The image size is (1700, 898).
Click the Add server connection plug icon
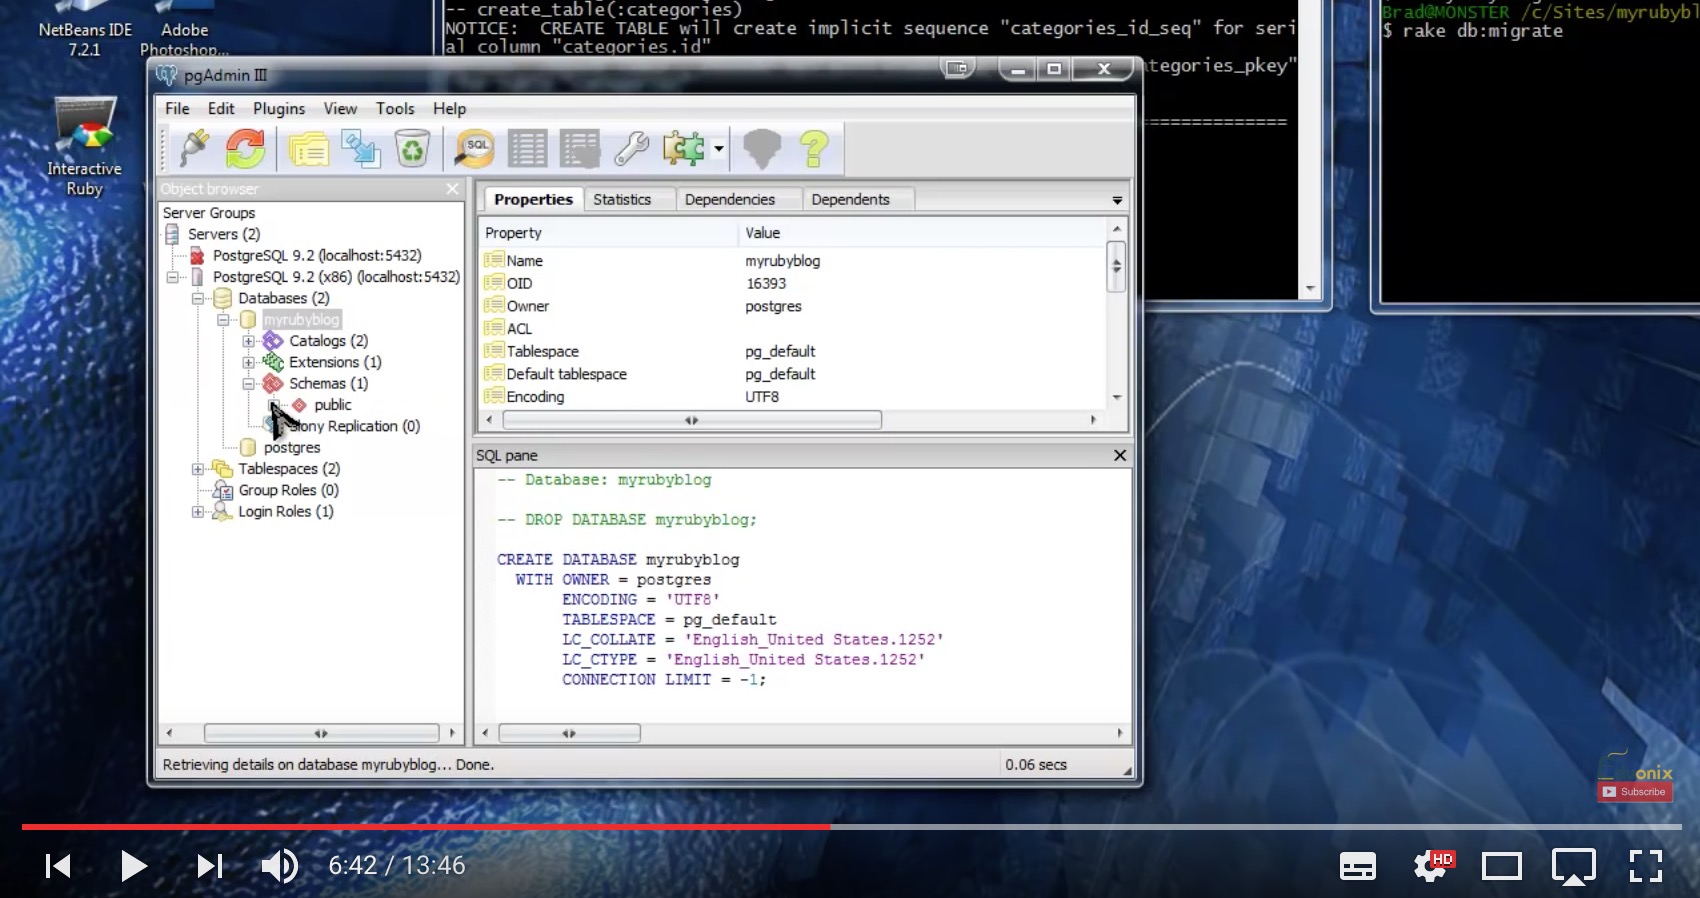194,149
